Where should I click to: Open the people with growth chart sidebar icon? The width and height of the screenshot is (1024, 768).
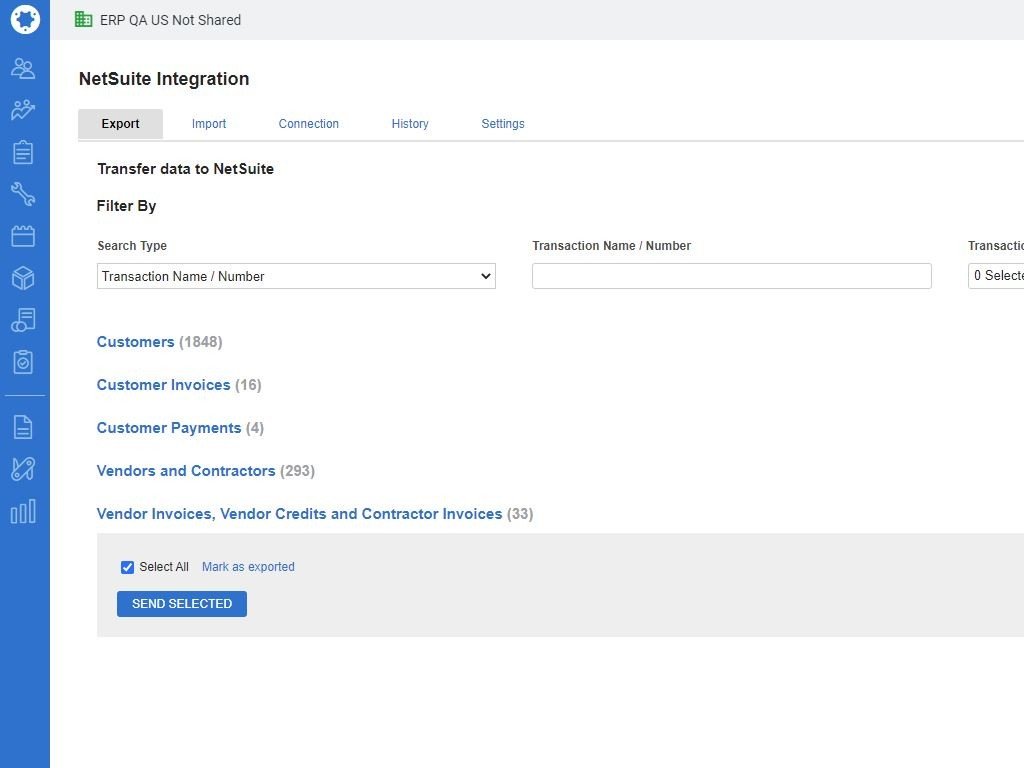point(24,110)
